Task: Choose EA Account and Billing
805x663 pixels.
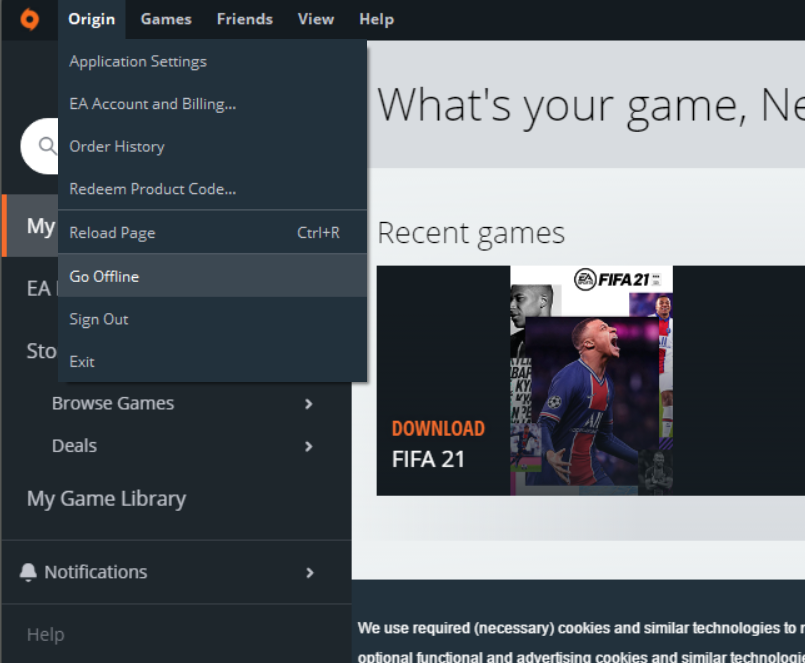Action: click(x=152, y=104)
